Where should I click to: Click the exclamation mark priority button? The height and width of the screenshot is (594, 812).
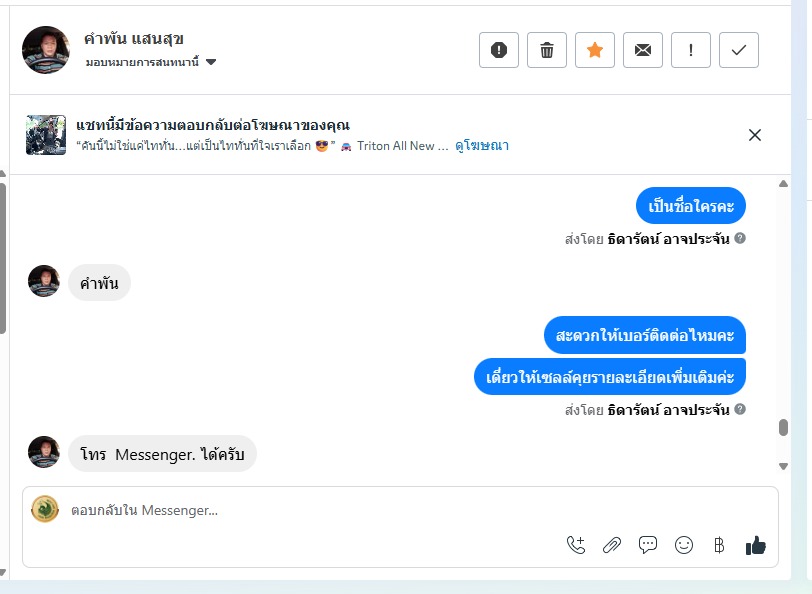click(691, 50)
